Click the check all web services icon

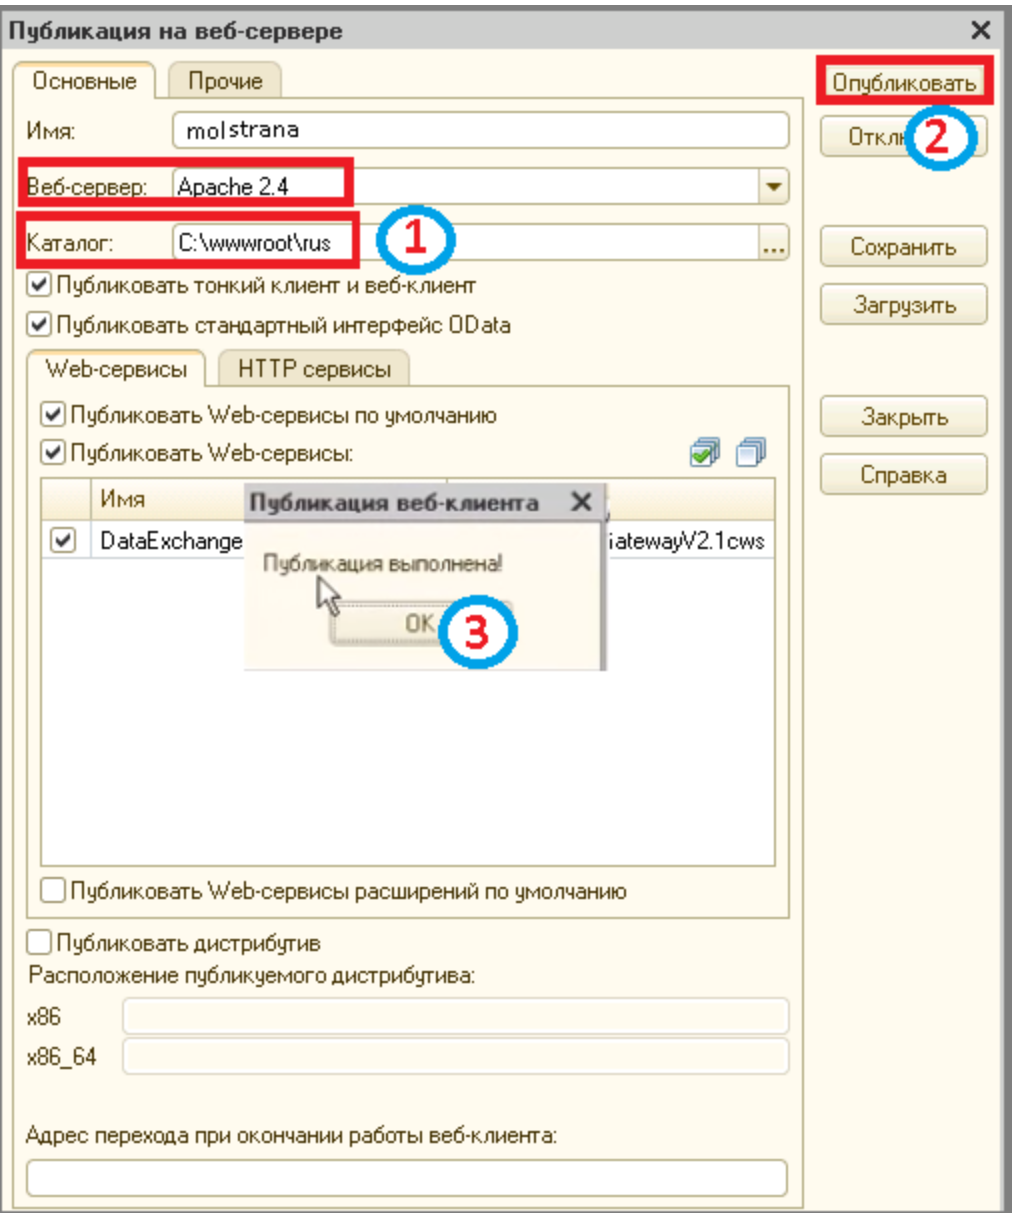point(705,454)
